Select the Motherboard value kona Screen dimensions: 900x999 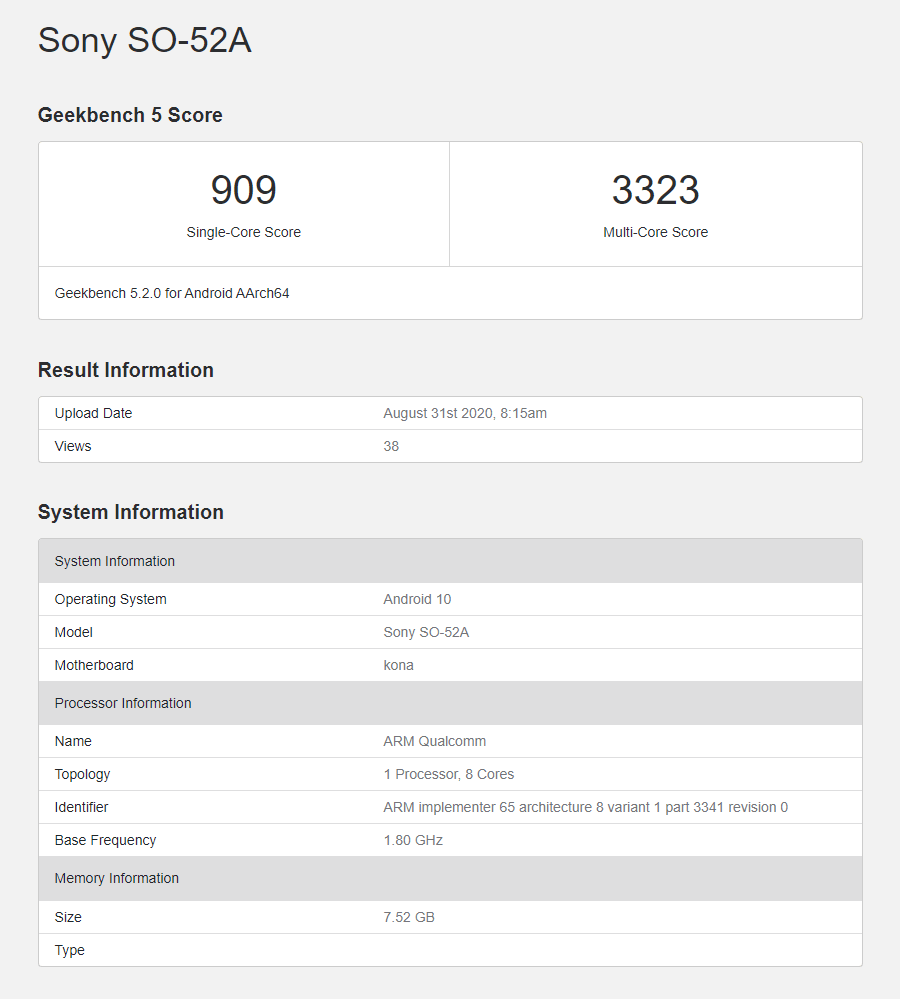(x=398, y=665)
